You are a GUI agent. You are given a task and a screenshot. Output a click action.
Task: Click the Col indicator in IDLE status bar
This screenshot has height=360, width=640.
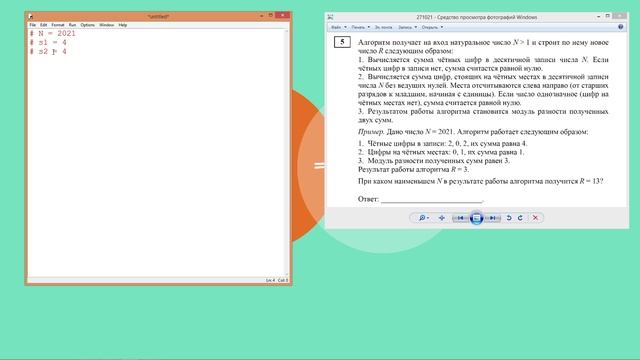click(x=282, y=280)
